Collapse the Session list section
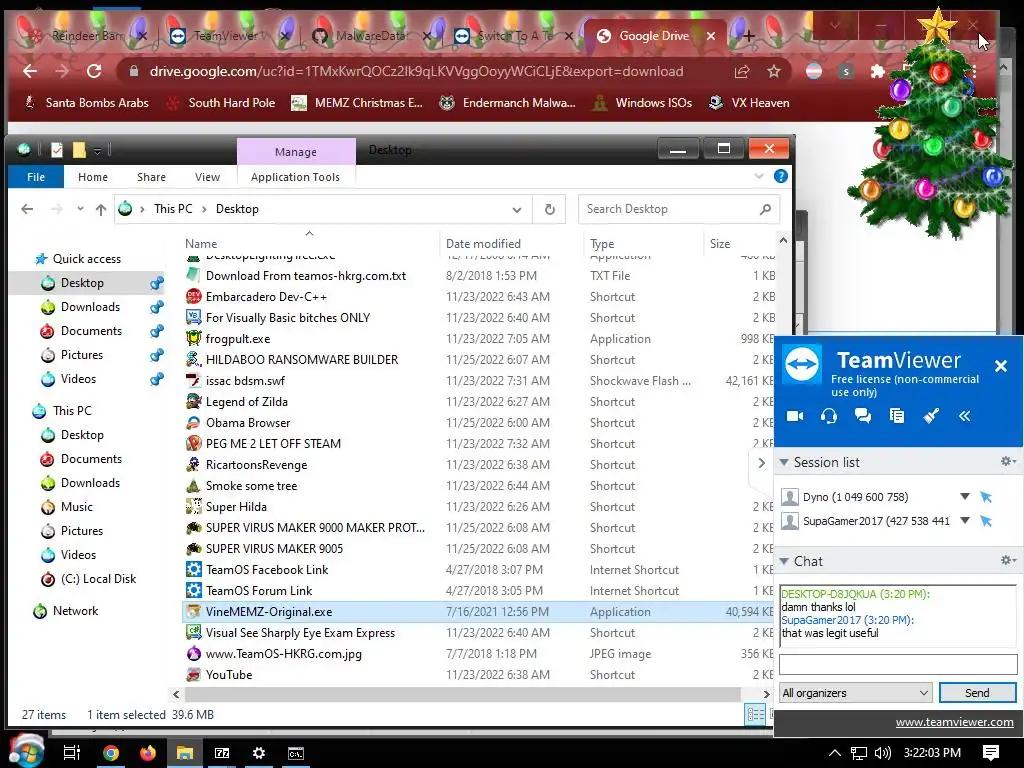 tap(784, 462)
